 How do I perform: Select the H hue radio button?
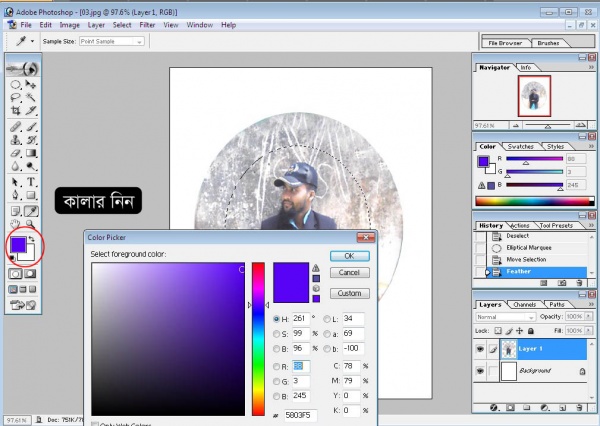276,319
